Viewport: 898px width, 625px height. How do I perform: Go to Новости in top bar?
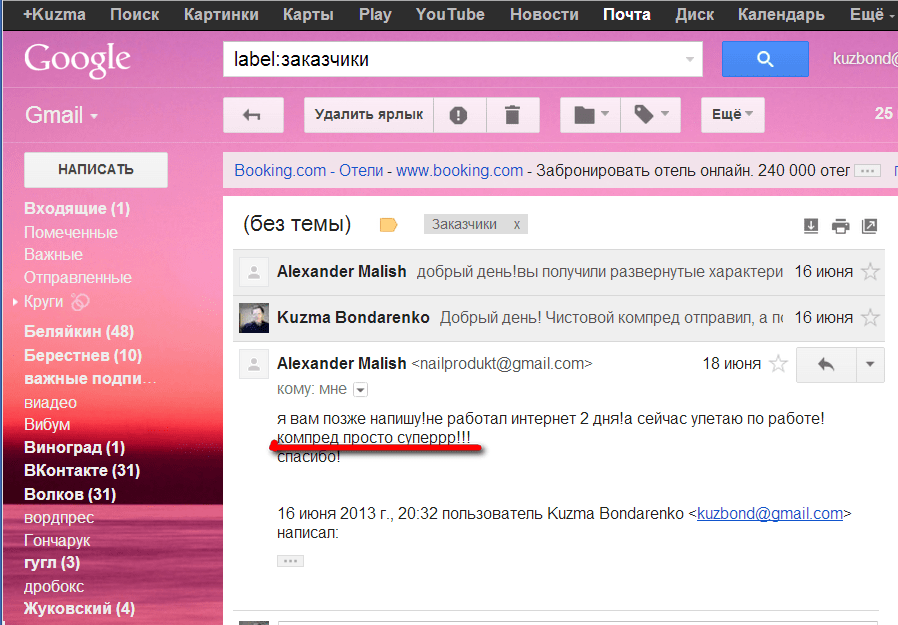(x=544, y=14)
